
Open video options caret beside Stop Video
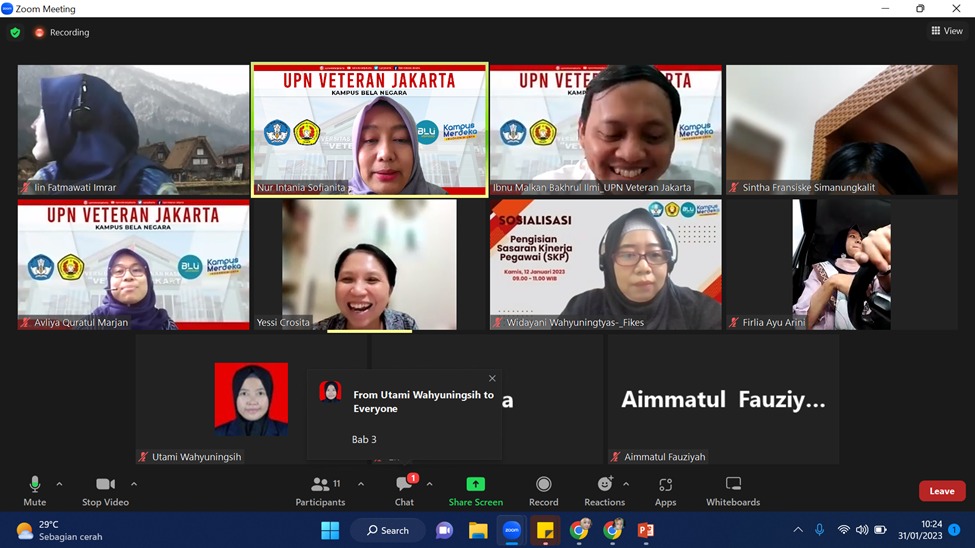tap(134, 485)
